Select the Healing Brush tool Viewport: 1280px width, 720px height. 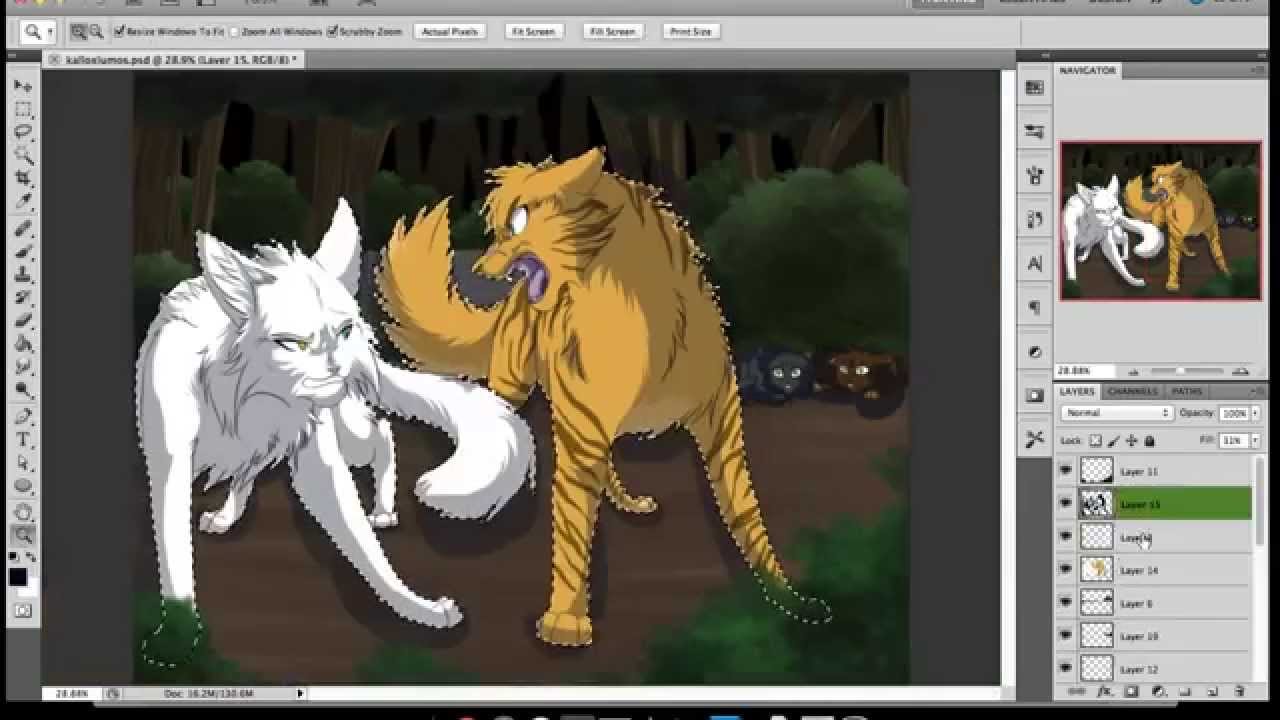click(x=23, y=229)
